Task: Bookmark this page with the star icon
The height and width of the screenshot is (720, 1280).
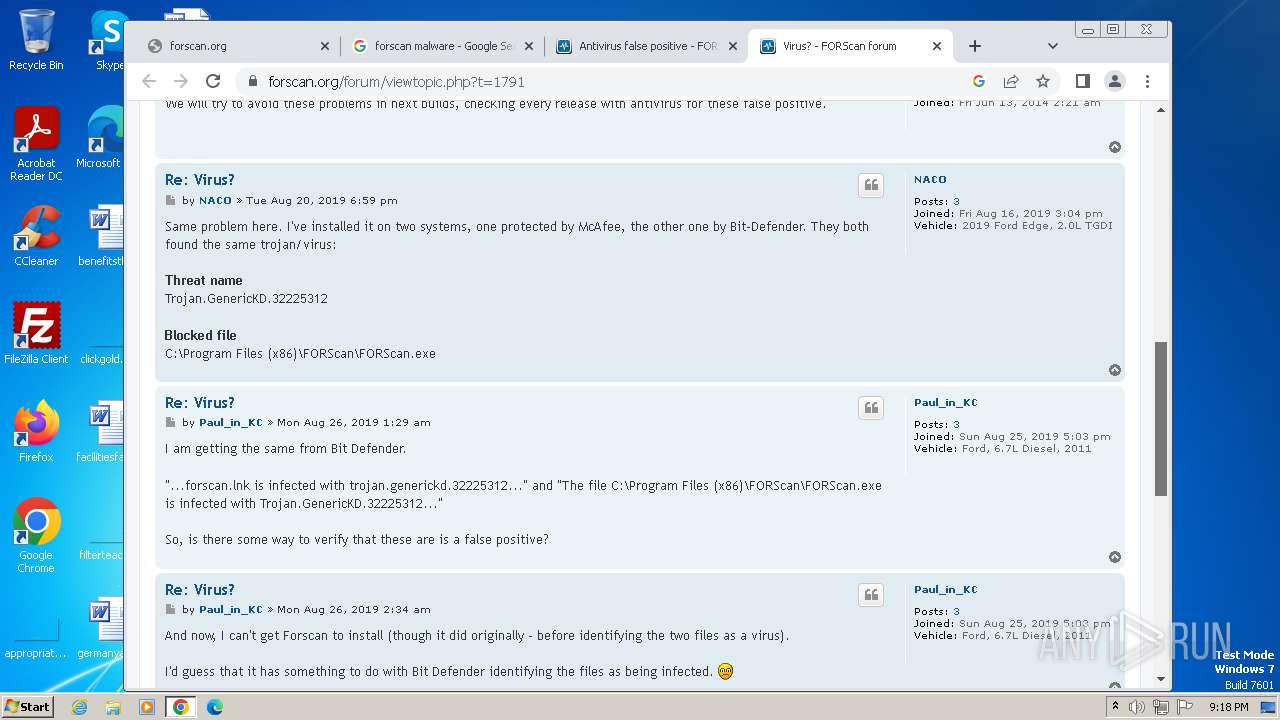Action: pyautogui.click(x=1043, y=81)
